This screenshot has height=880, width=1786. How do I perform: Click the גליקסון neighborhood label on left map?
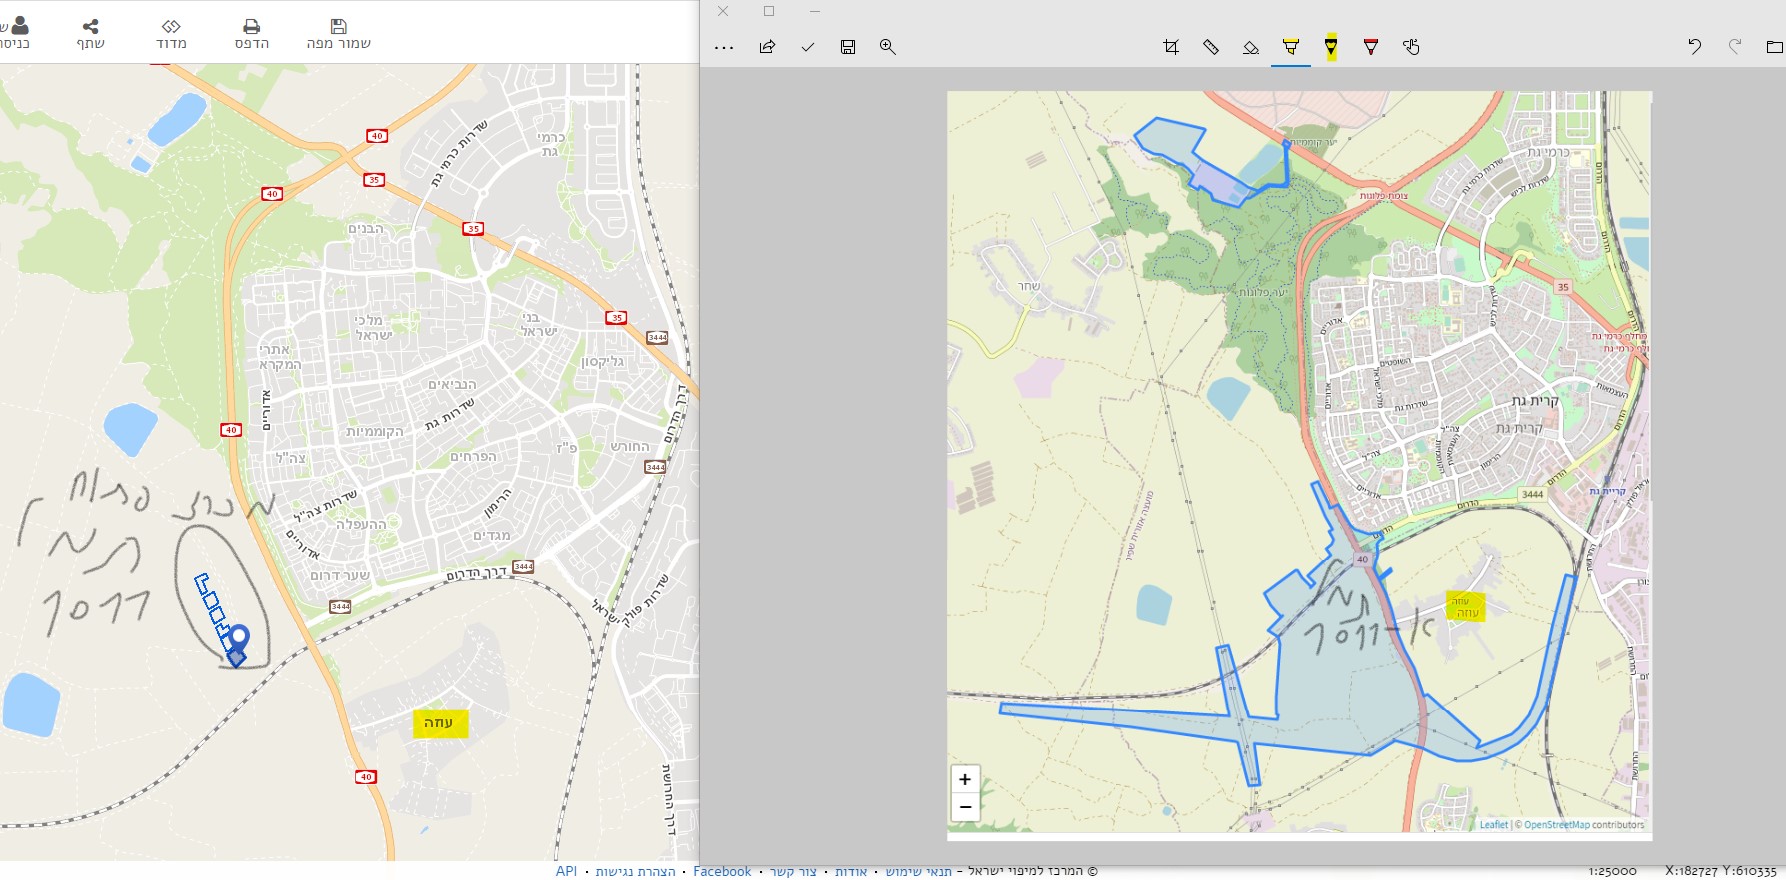click(602, 362)
